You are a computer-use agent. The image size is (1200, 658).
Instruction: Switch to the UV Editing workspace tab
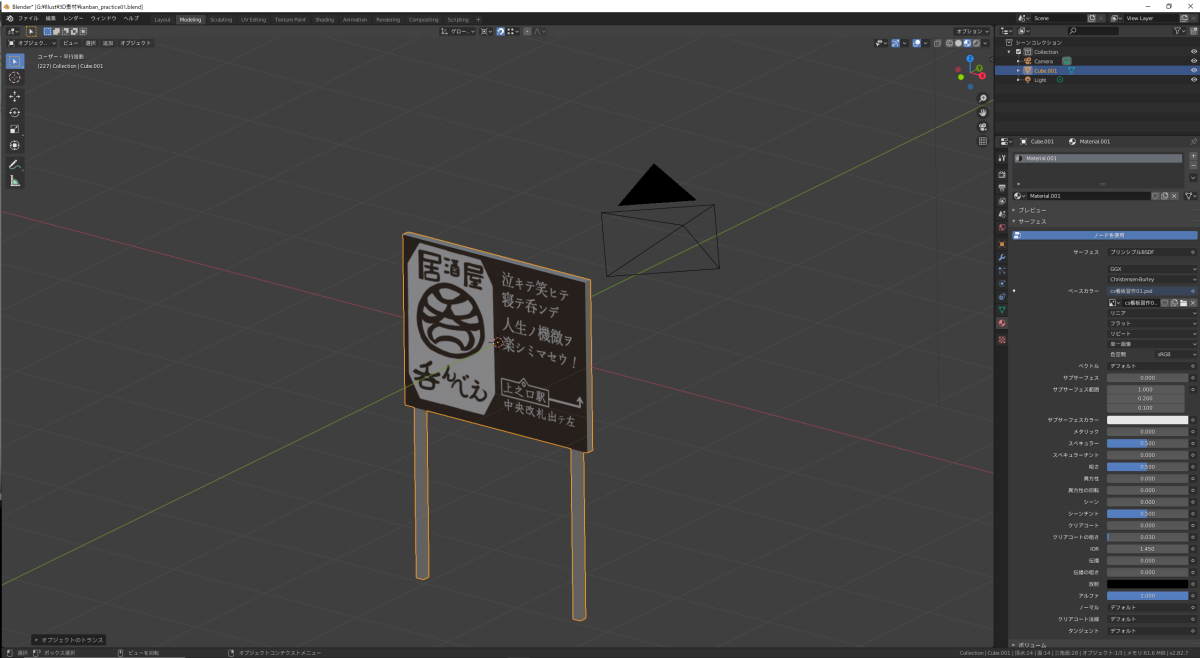click(x=253, y=19)
